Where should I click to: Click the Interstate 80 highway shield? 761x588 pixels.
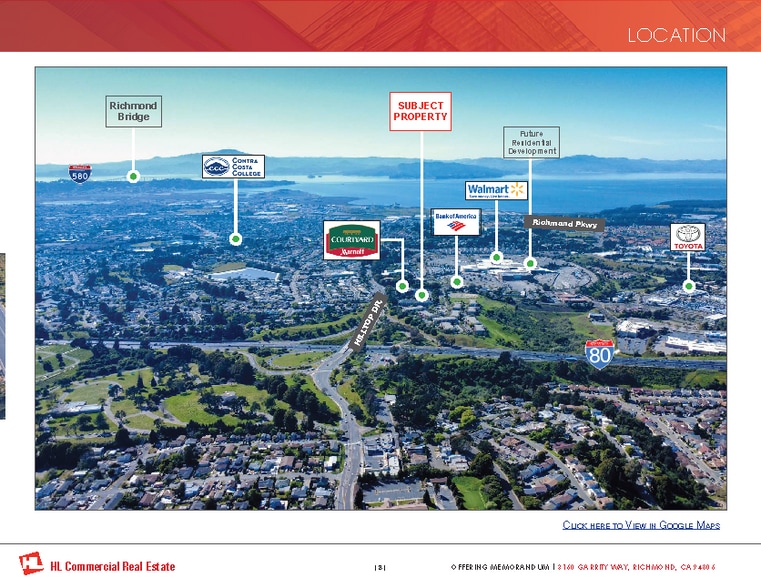(x=599, y=354)
